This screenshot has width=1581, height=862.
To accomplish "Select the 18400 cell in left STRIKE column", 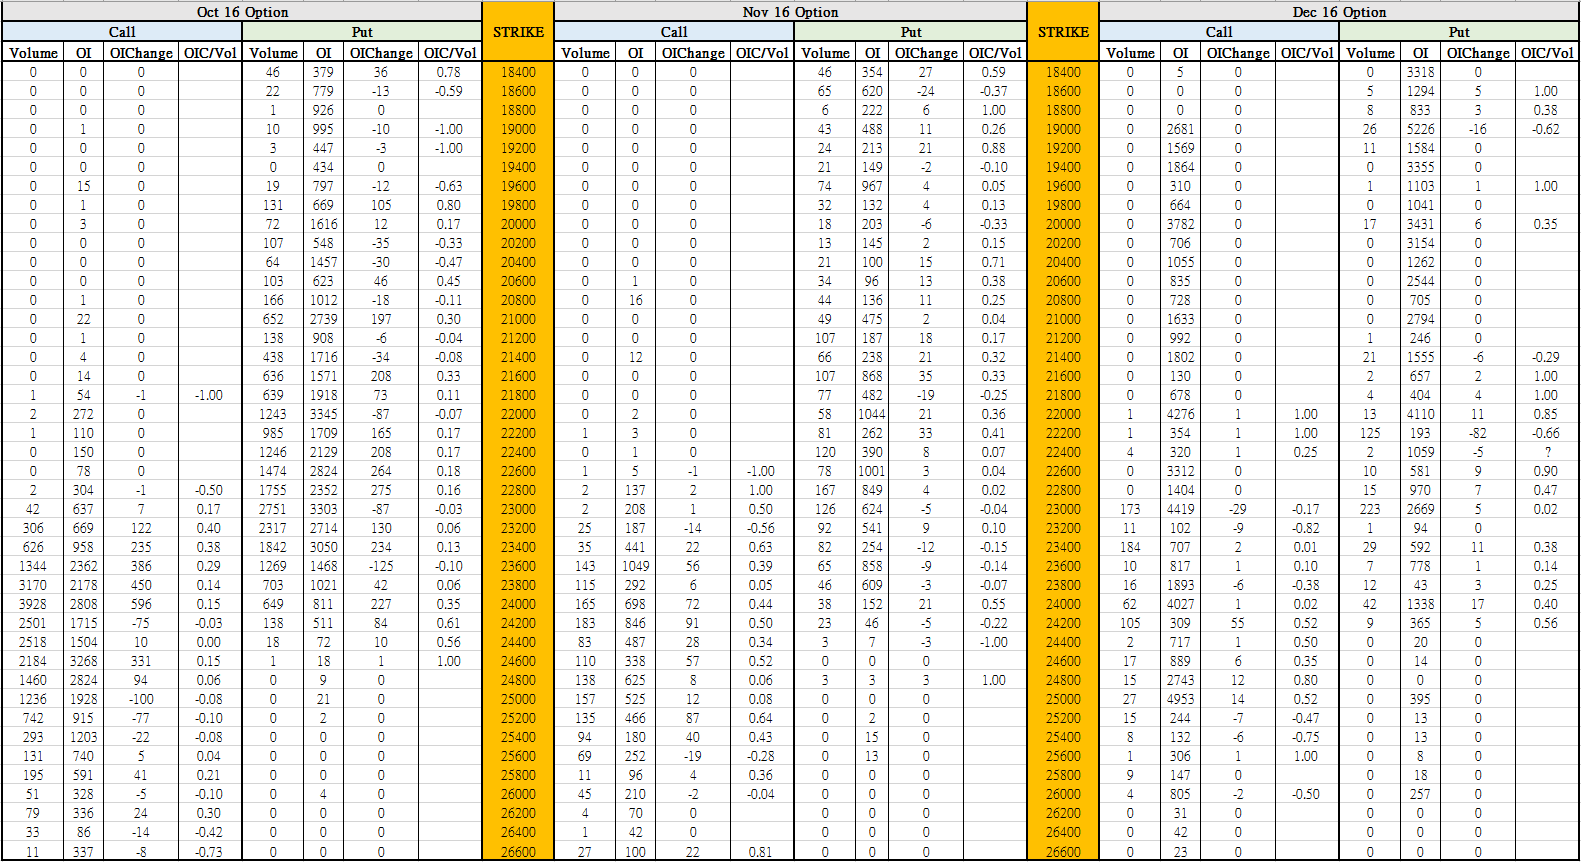I will [x=518, y=72].
